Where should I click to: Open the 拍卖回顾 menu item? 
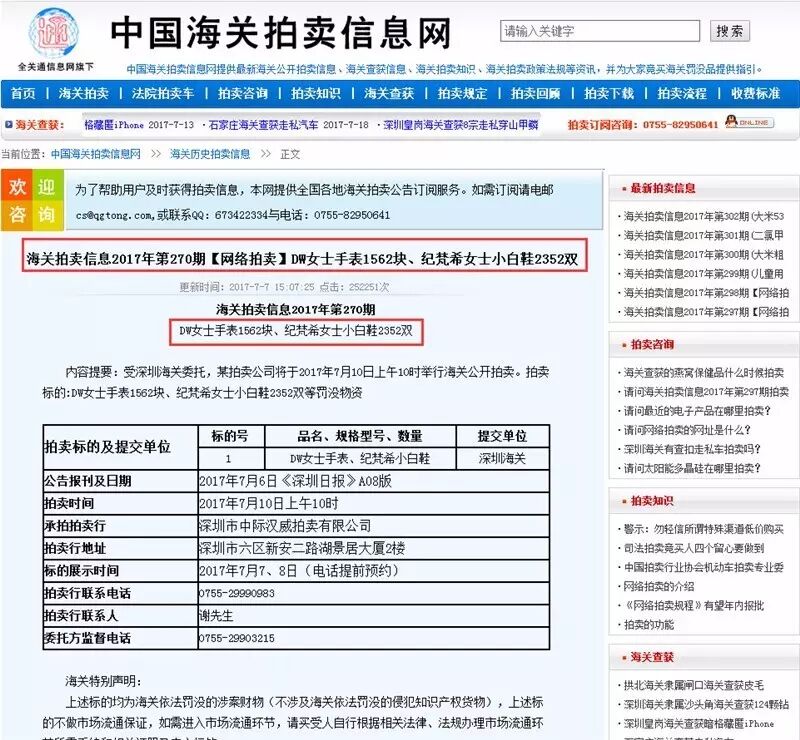pyautogui.click(x=536, y=93)
